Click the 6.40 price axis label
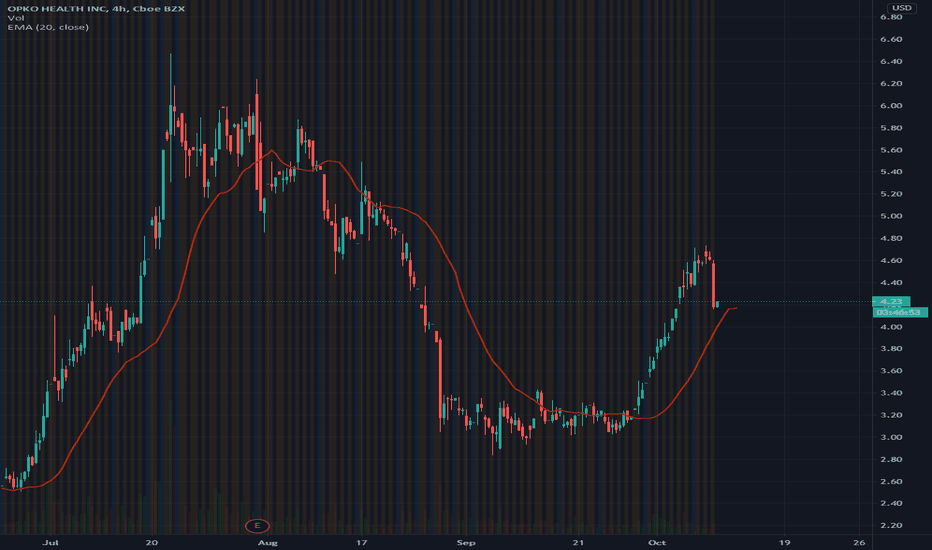Image resolution: width=932 pixels, height=550 pixels. (891, 61)
